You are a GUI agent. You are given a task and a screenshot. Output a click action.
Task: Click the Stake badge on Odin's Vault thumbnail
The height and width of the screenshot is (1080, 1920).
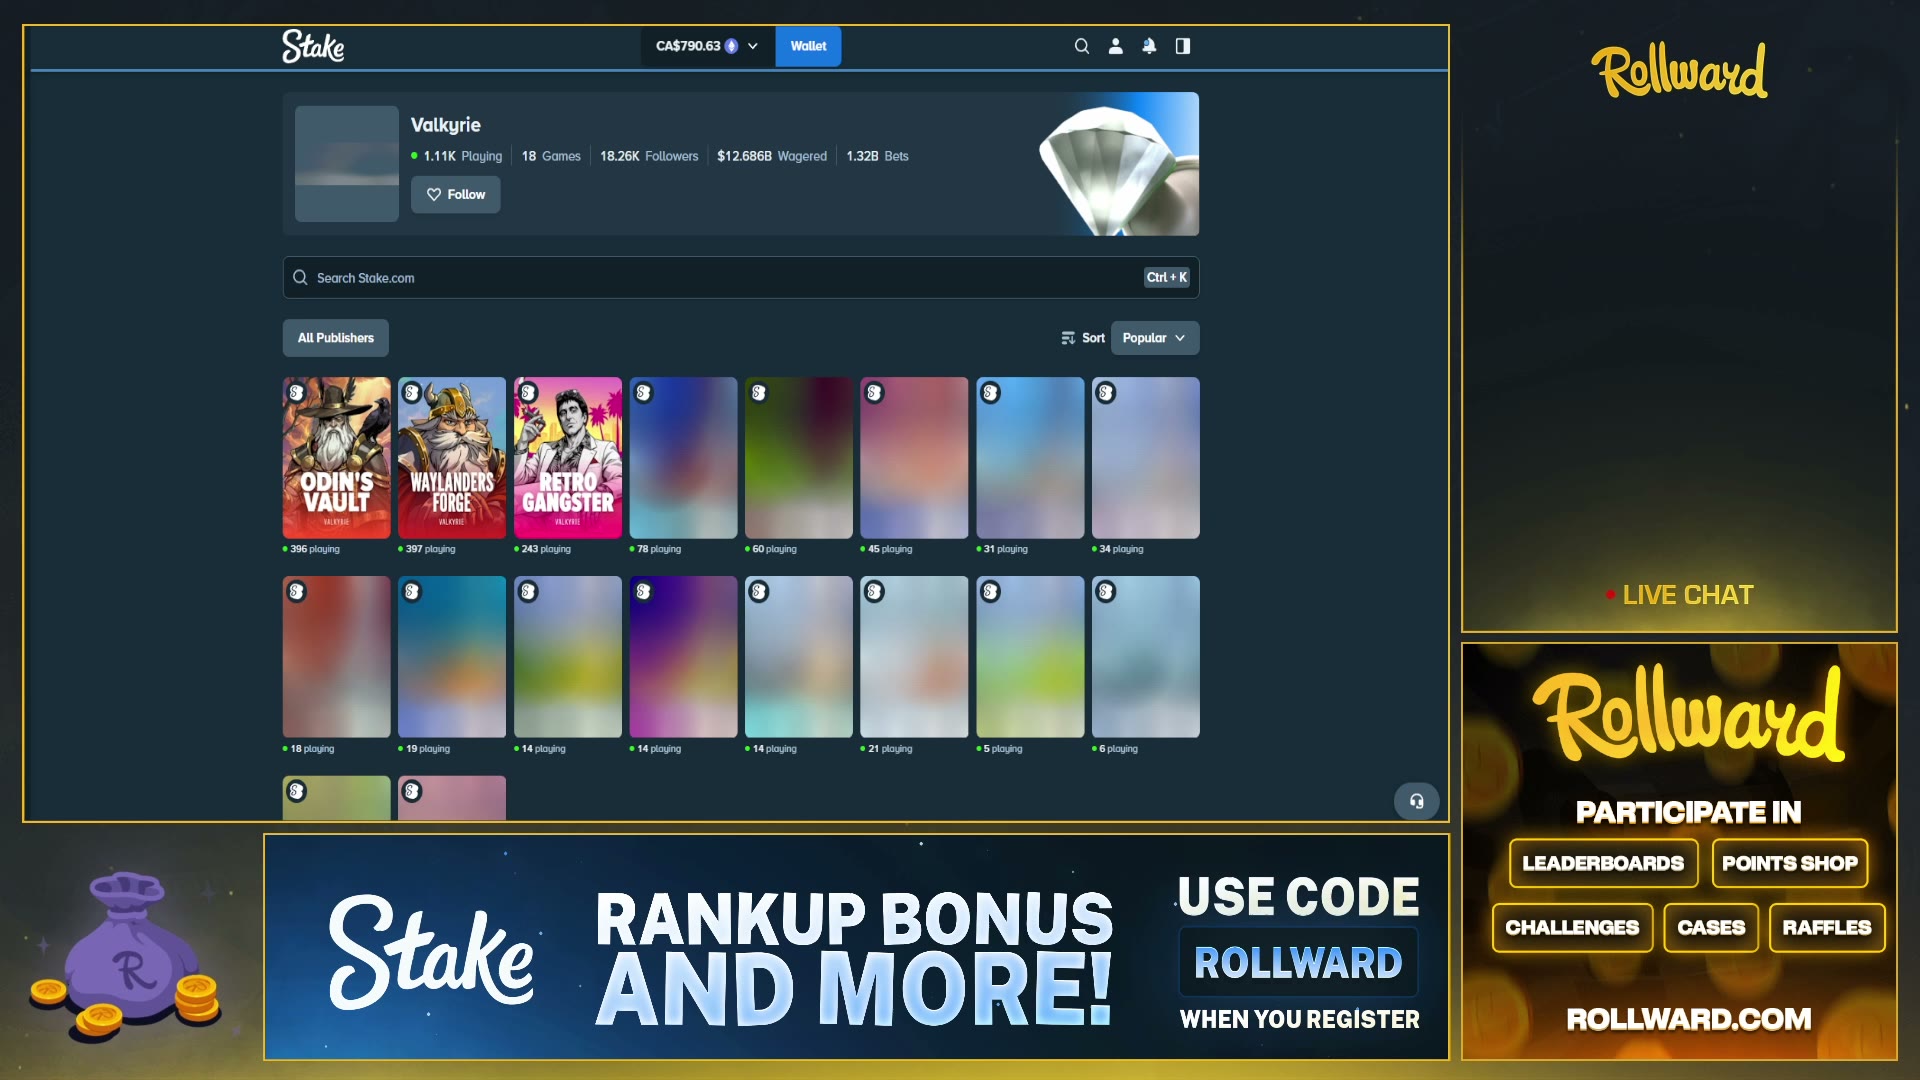[296, 393]
